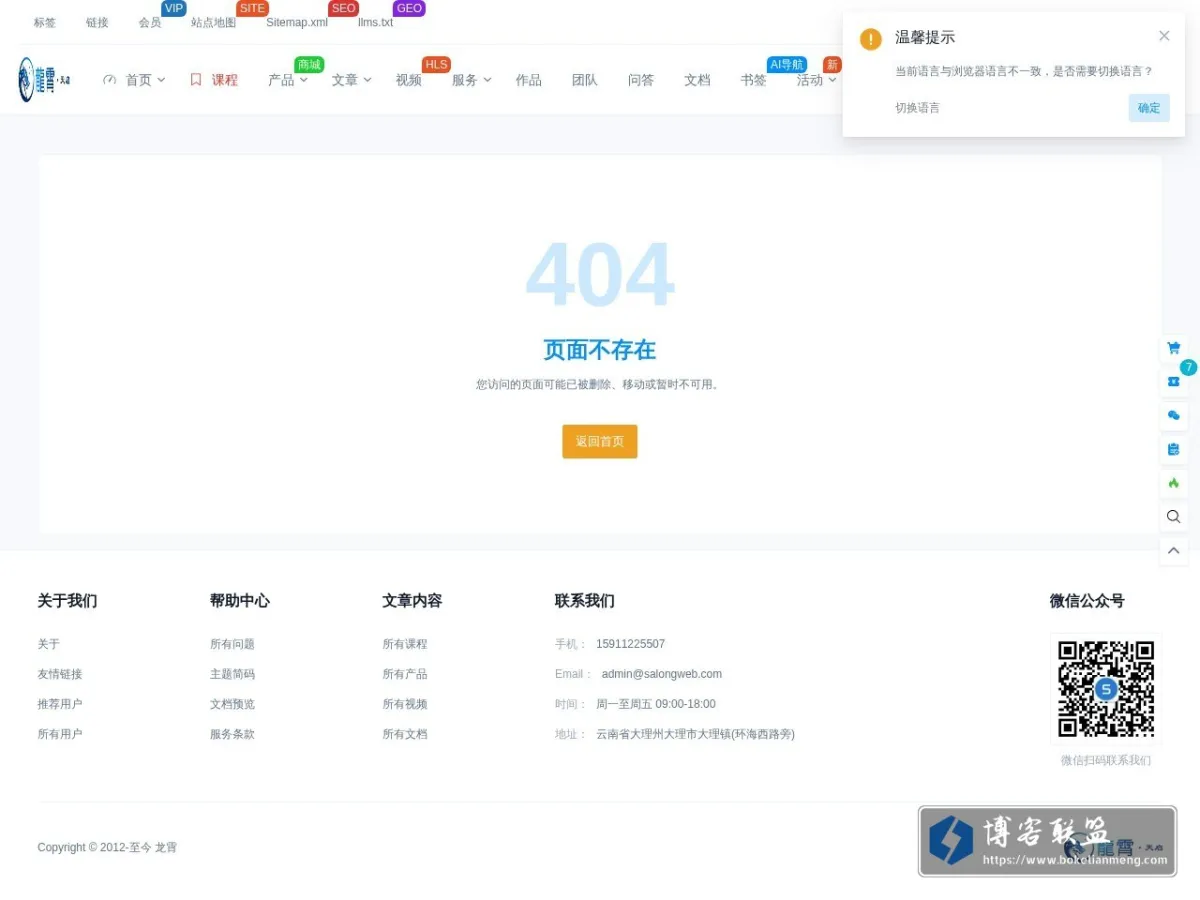Image resolution: width=1200 pixels, height=900 pixels.
Task: Close the 温馨提示 notification
Action: [x=1164, y=36]
